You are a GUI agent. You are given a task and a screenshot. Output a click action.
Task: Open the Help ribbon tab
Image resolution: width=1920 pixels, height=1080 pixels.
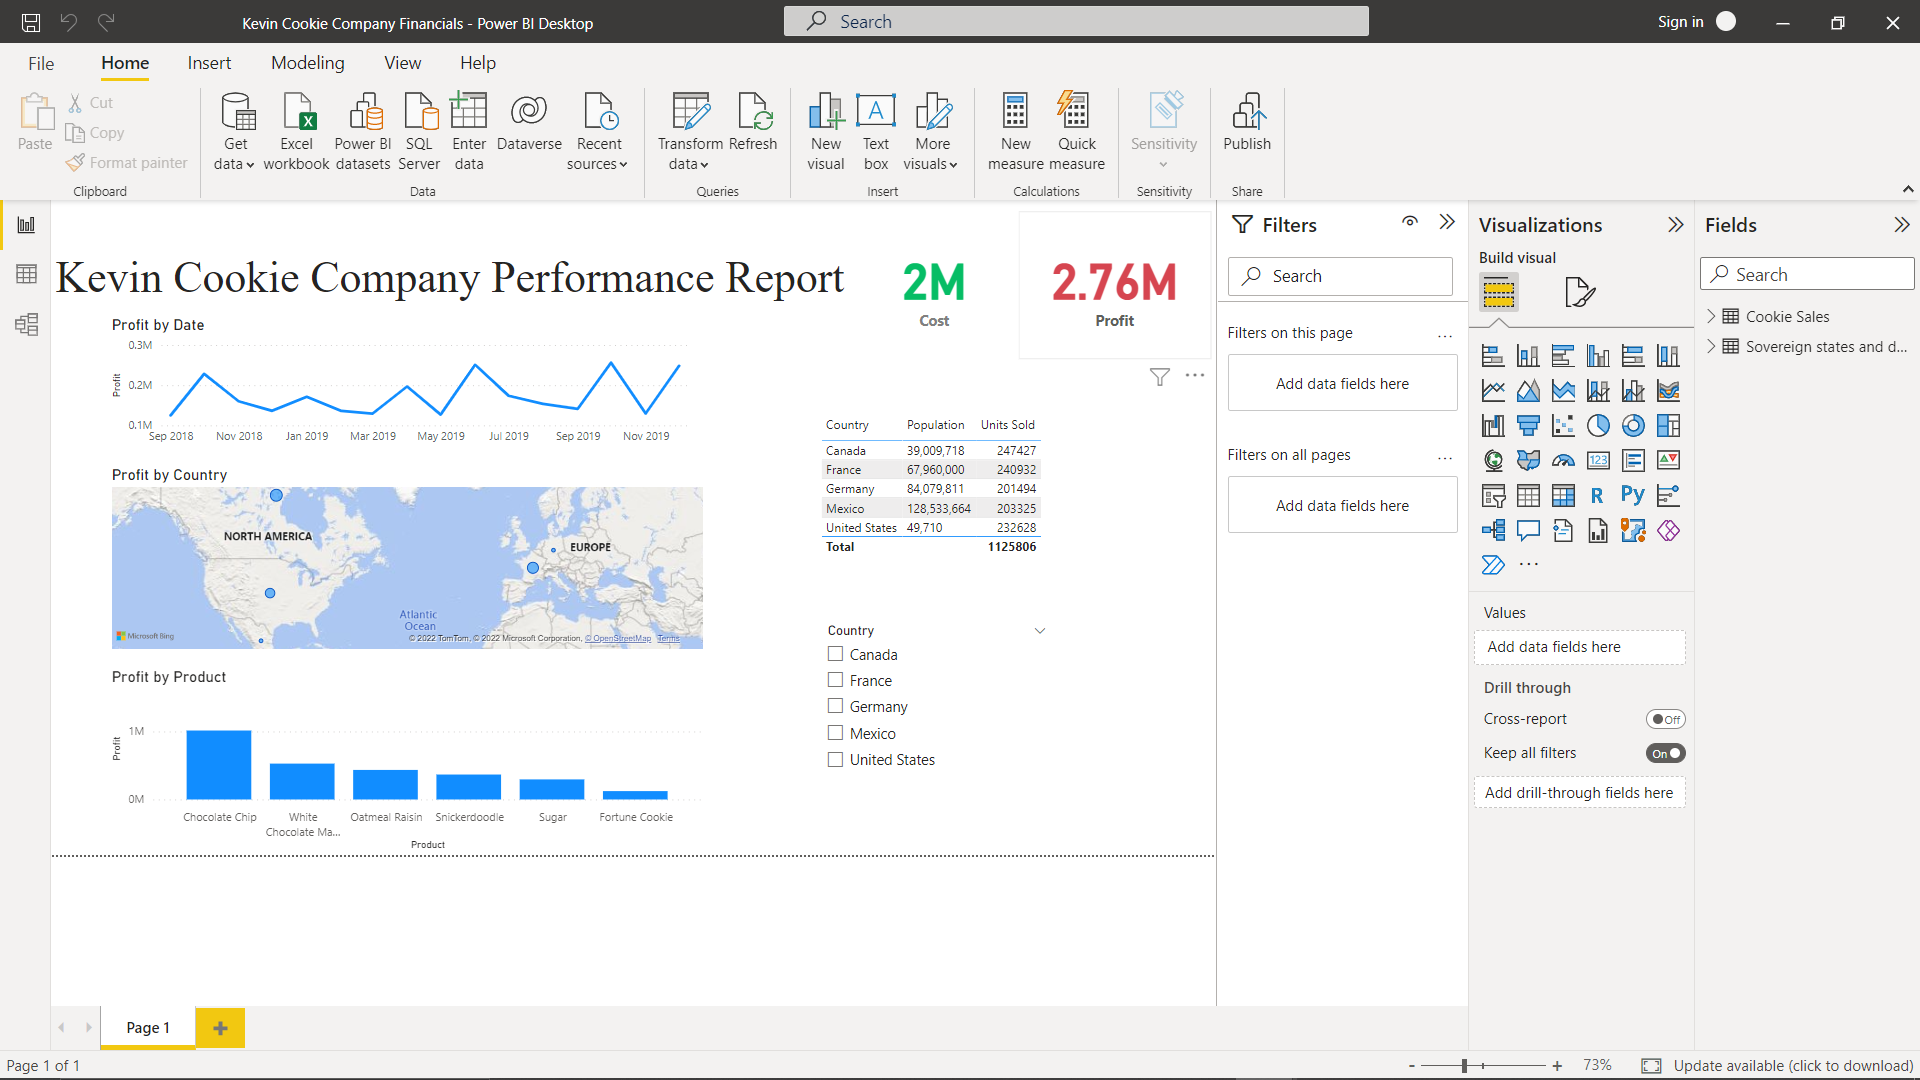[x=478, y=63]
